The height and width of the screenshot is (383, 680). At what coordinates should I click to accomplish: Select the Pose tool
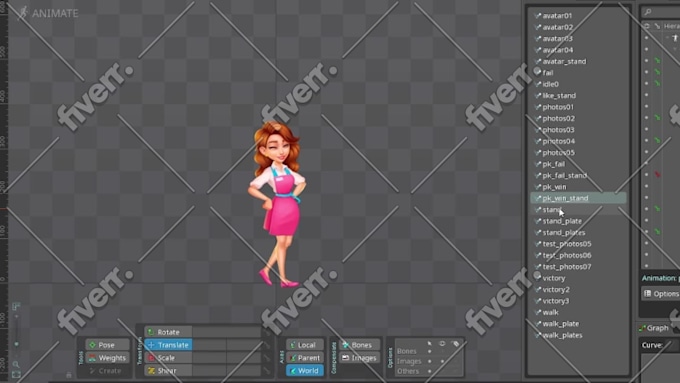point(107,345)
